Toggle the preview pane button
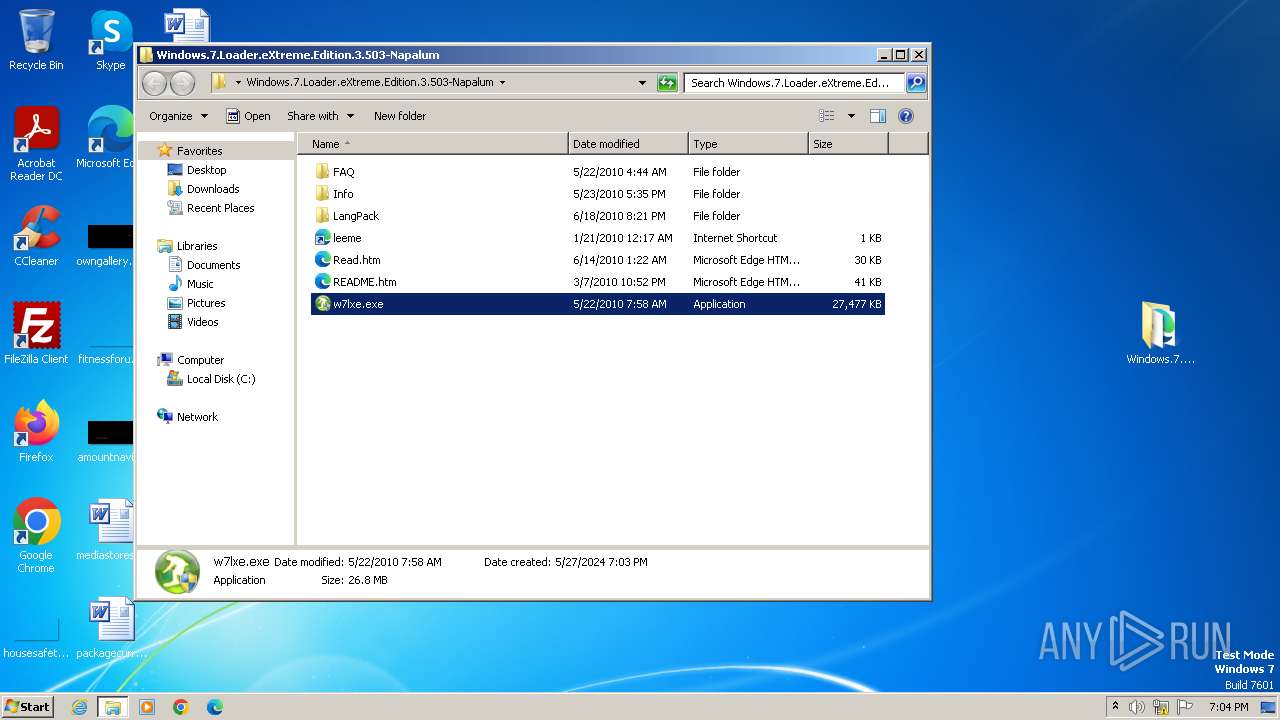The width and height of the screenshot is (1280, 720). (x=877, y=116)
